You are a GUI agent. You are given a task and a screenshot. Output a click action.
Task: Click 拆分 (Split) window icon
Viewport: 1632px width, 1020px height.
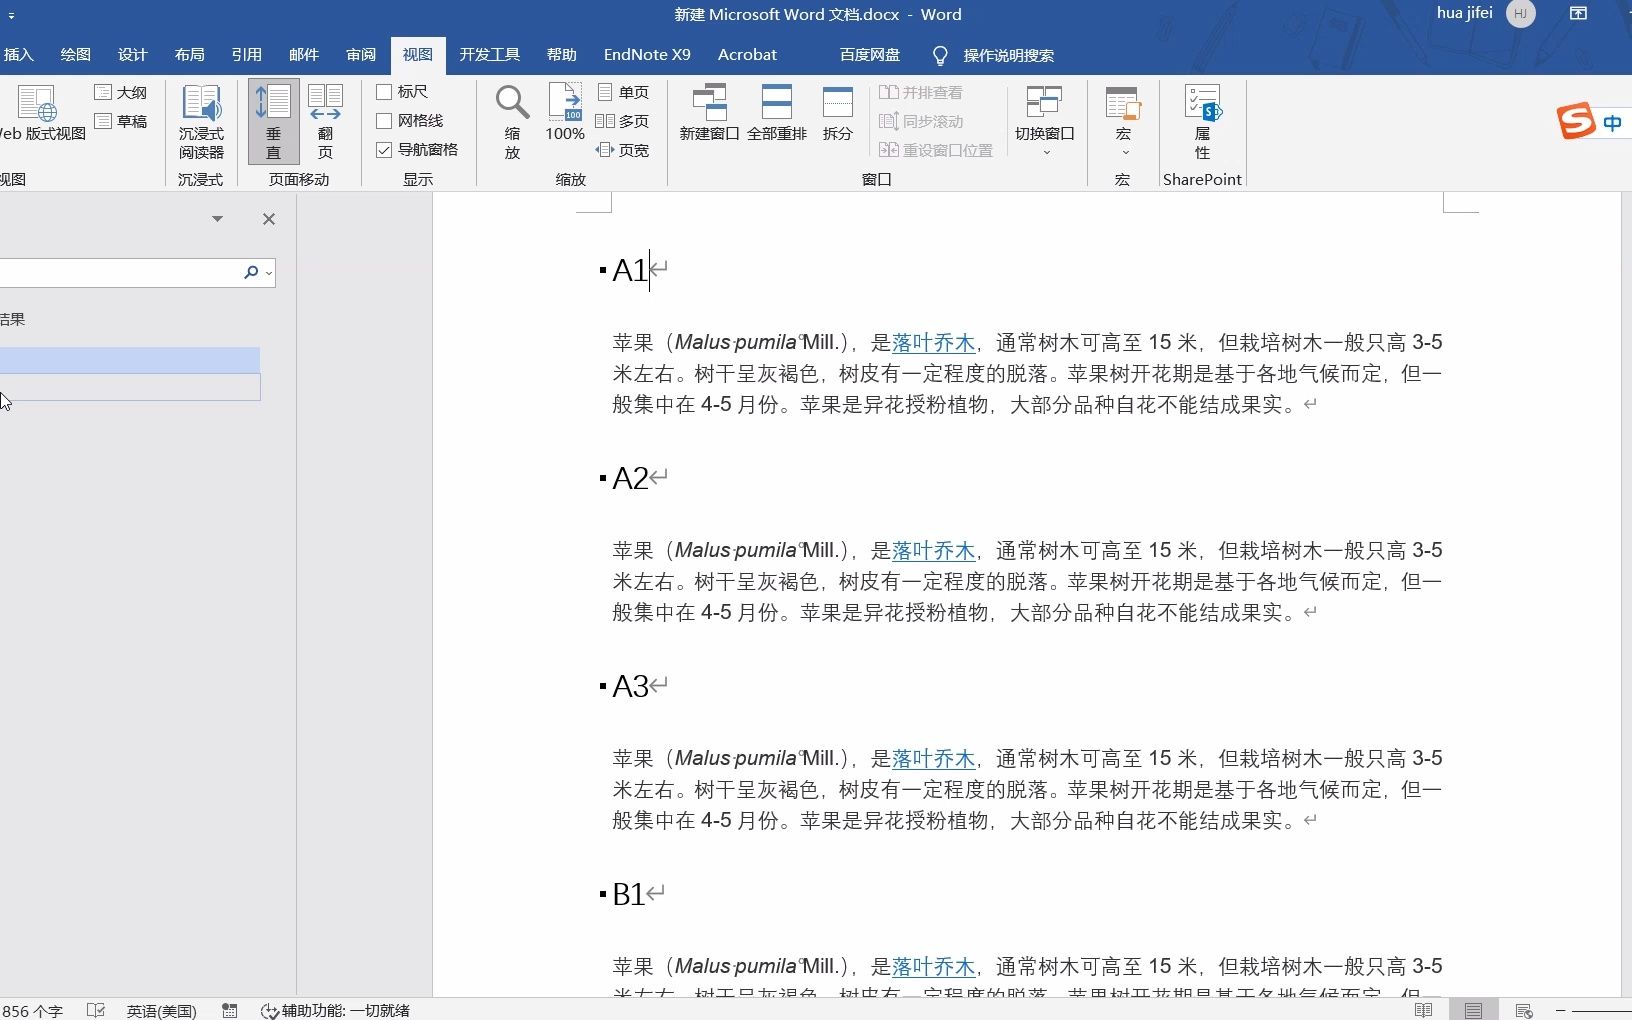pyautogui.click(x=837, y=112)
